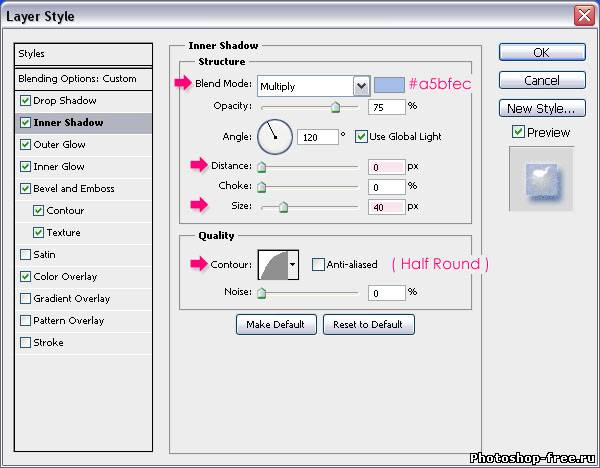Click the Angle dial control
Screen dimensions: 600x468
(272, 135)
